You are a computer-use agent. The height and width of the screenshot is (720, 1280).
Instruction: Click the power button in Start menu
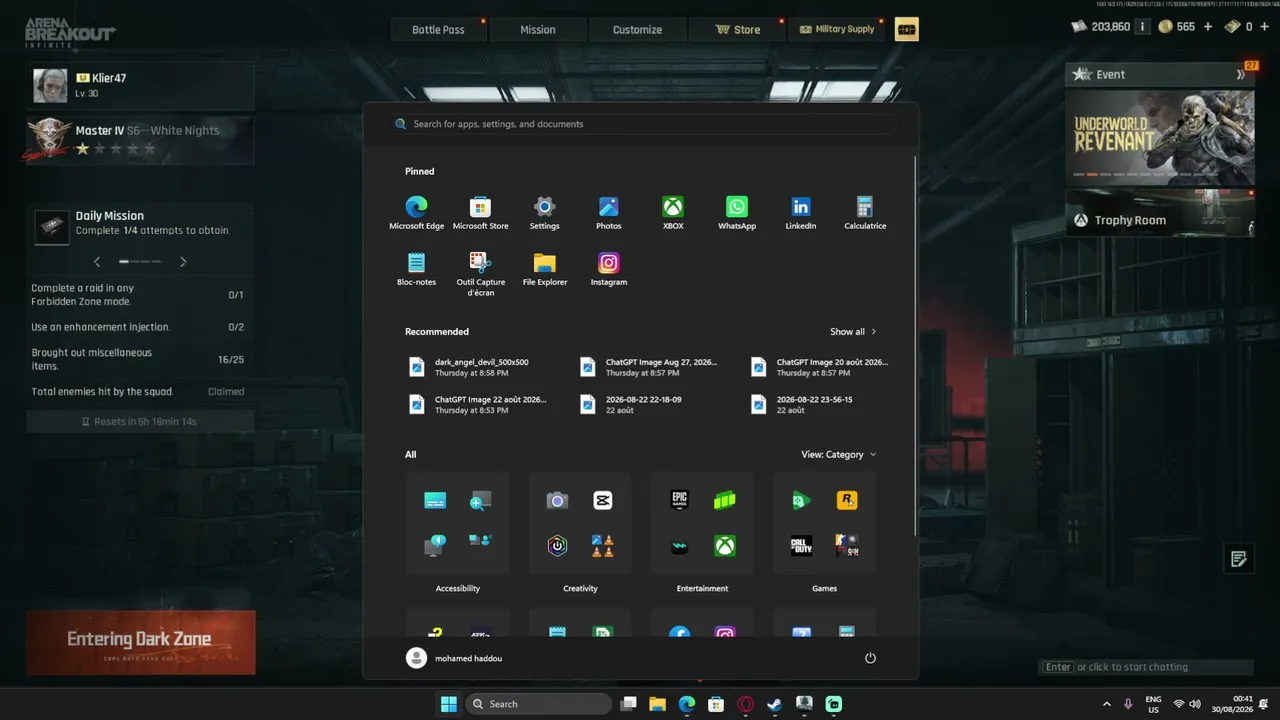(870, 658)
